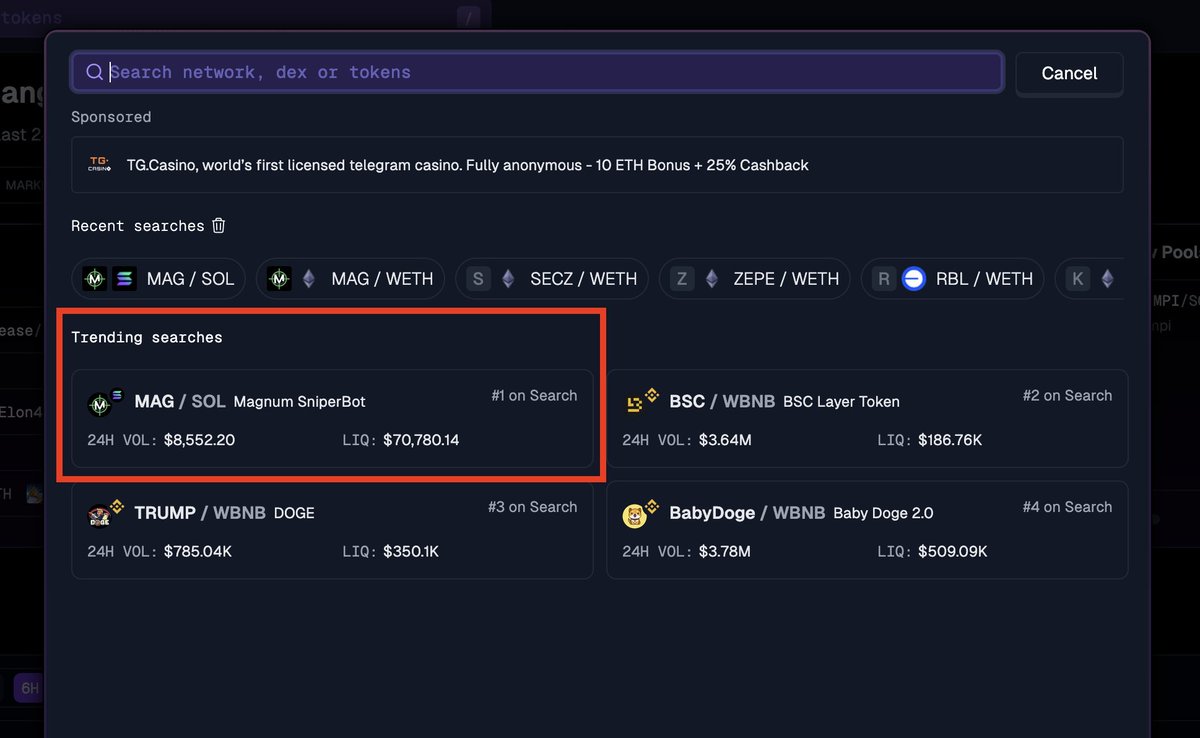This screenshot has width=1200, height=738.
Task: Select the MAG / SOL recent search chip
Action: pyautogui.click(x=160, y=279)
